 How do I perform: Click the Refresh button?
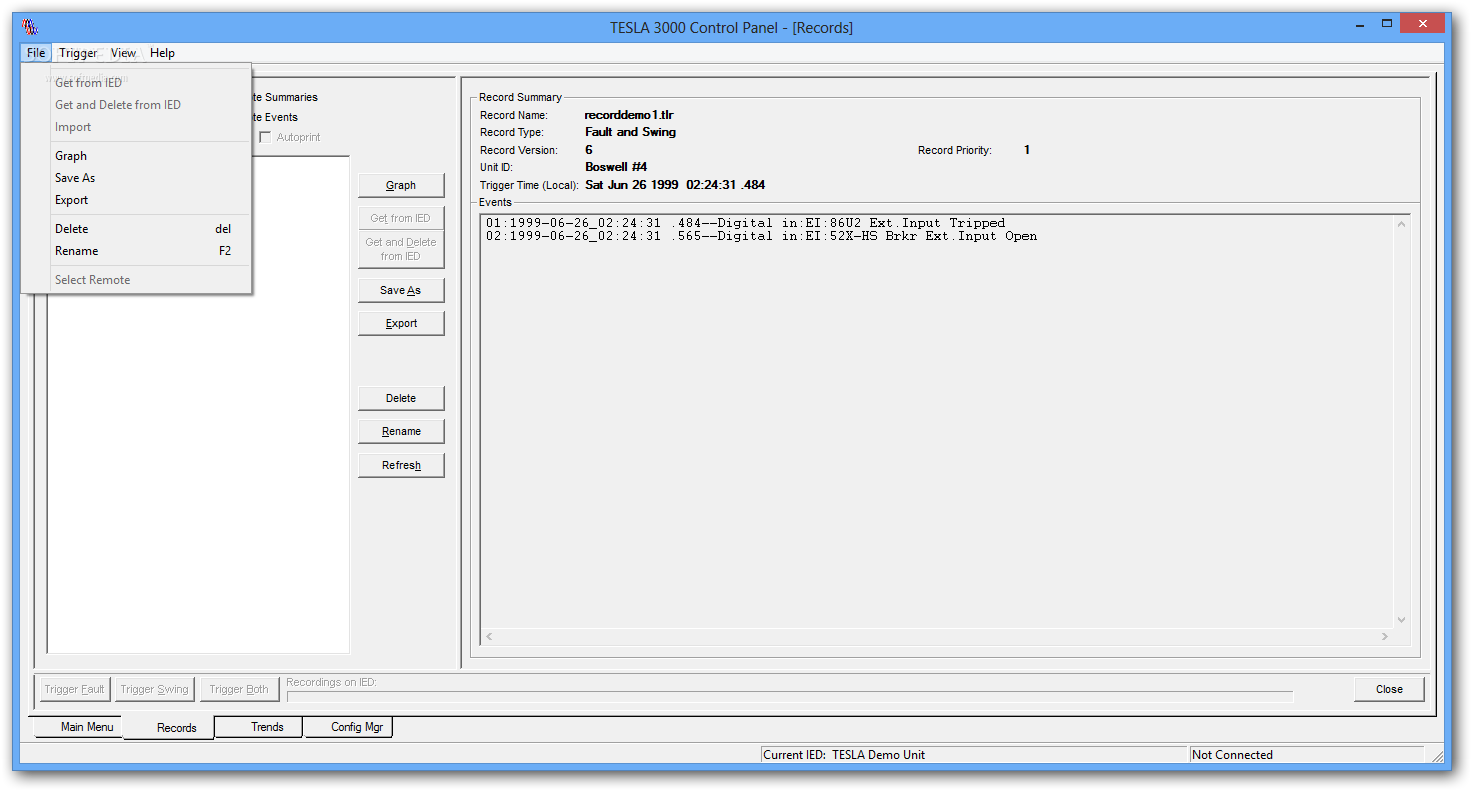coord(401,465)
